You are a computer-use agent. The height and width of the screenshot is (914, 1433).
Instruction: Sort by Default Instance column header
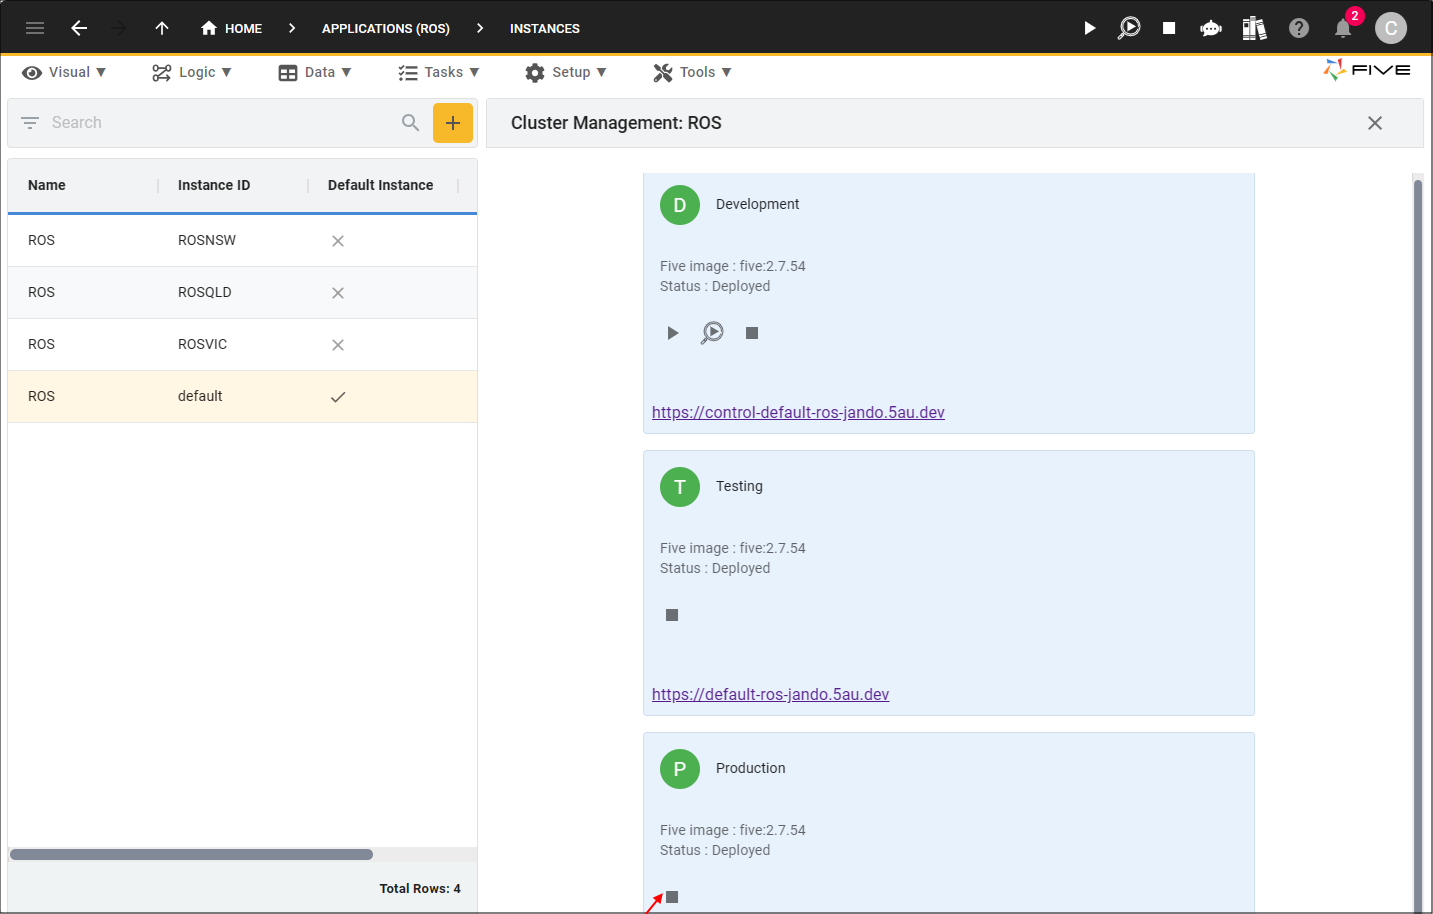pos(381,185)
